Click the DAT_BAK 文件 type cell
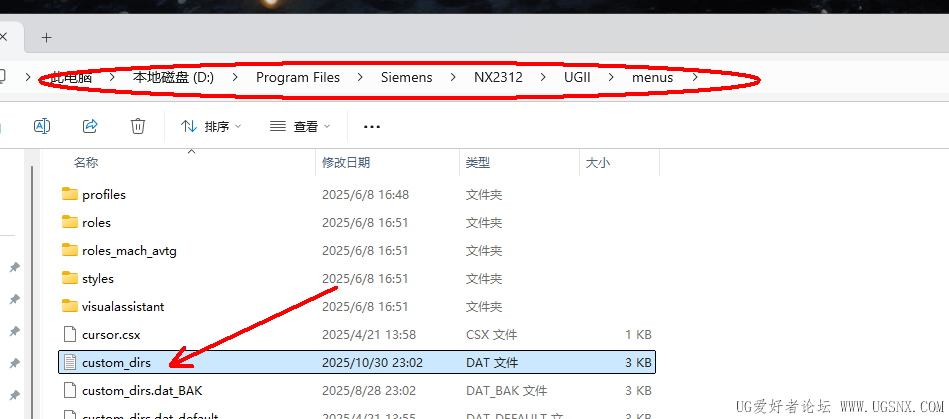Viewport: 949px width, 419px height. click(506, 391)
